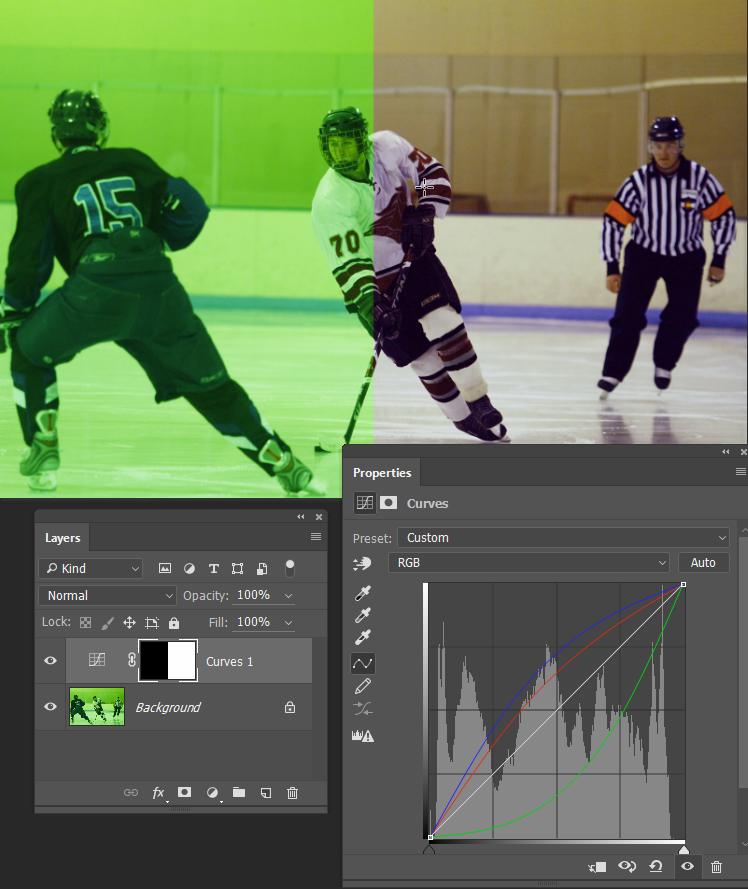This screenshot has height=889, width=748.
Task: Click lock position move icon
Action: click(x=129, y=623)
